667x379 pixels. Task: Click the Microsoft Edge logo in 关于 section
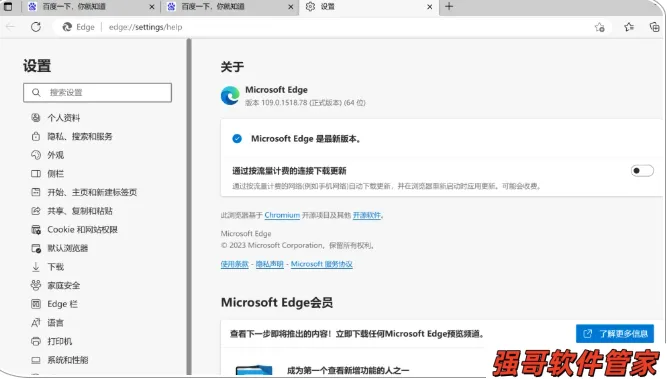click(230, 96)
